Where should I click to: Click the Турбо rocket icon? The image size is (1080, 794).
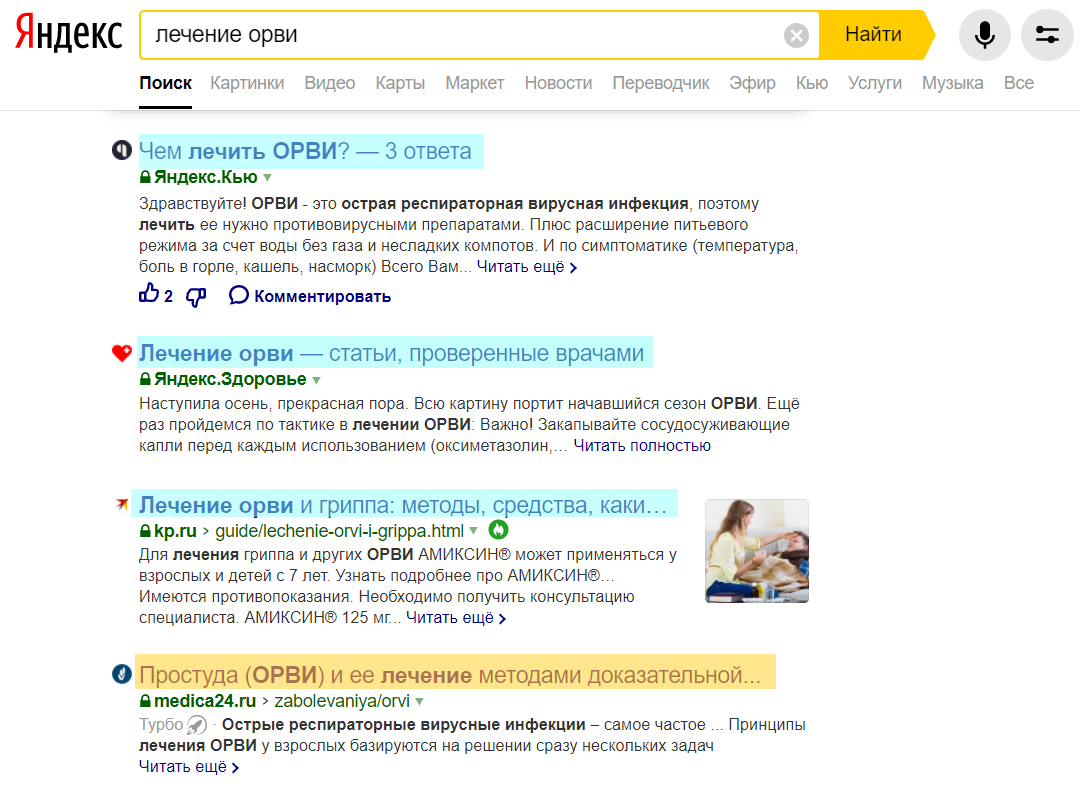click(197, 724)
